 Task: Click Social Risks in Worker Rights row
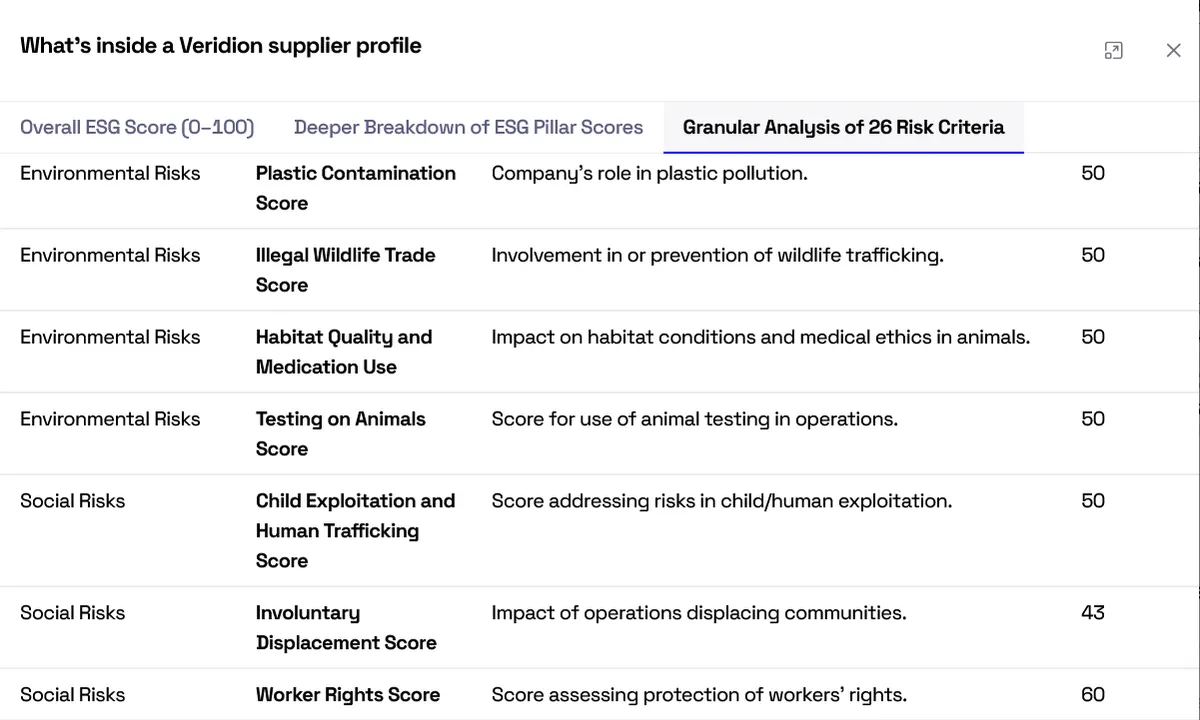click(73, 695)
